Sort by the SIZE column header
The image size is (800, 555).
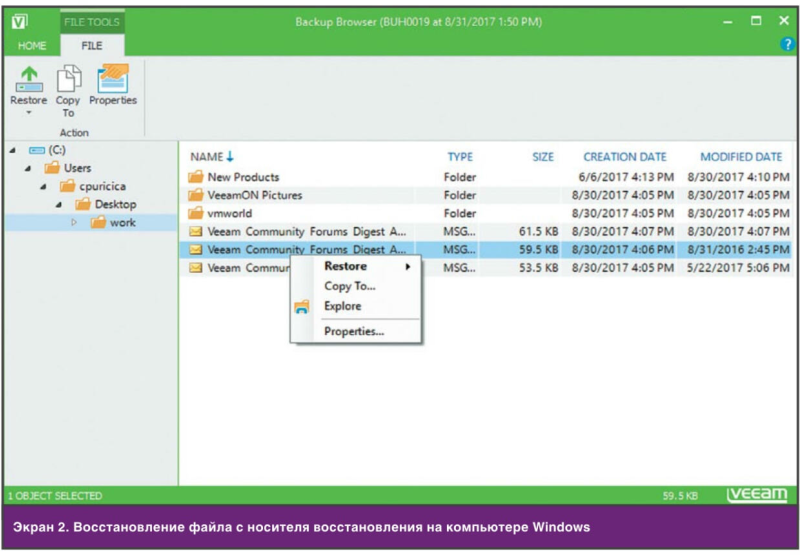(543, 157)
